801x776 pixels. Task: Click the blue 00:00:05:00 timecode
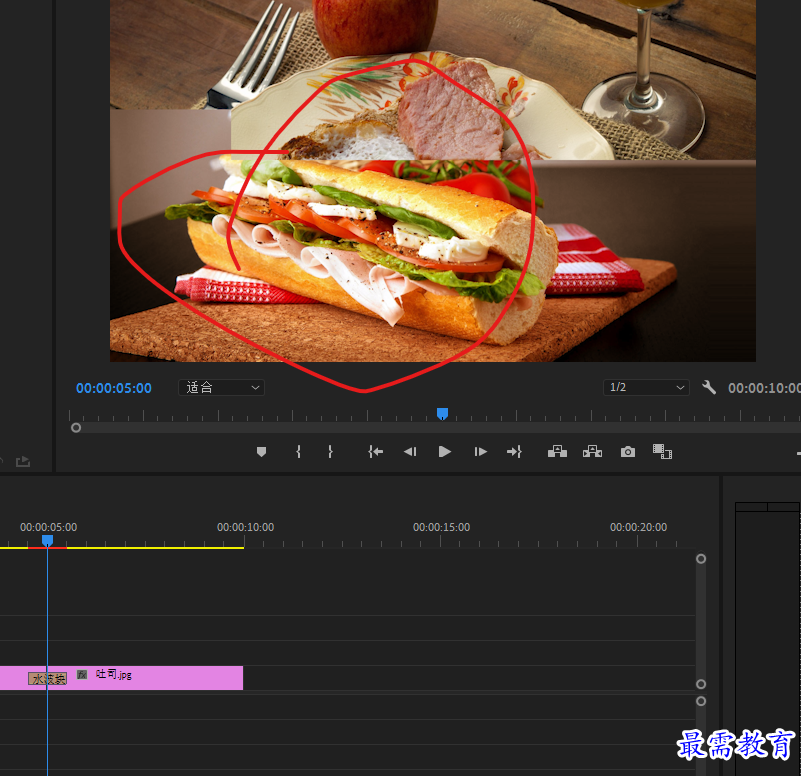(x=114, y=388)
